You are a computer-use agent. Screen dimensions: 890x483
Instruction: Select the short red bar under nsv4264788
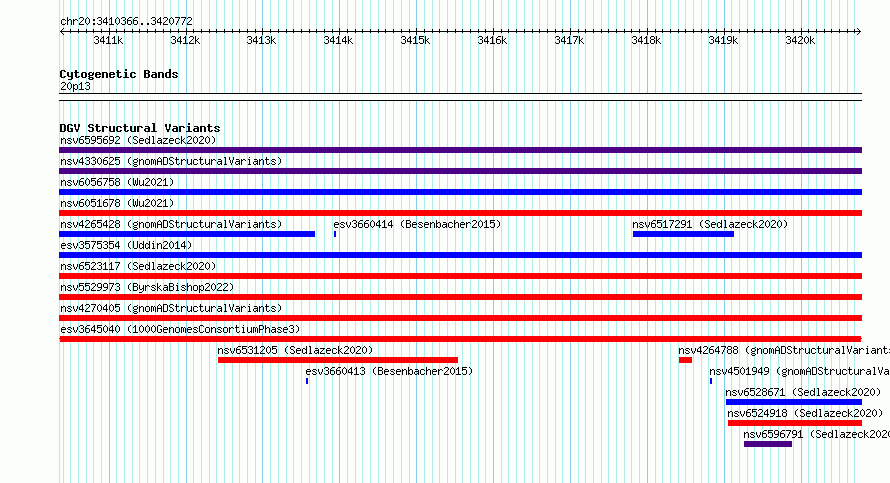click(x=685, y=360)
